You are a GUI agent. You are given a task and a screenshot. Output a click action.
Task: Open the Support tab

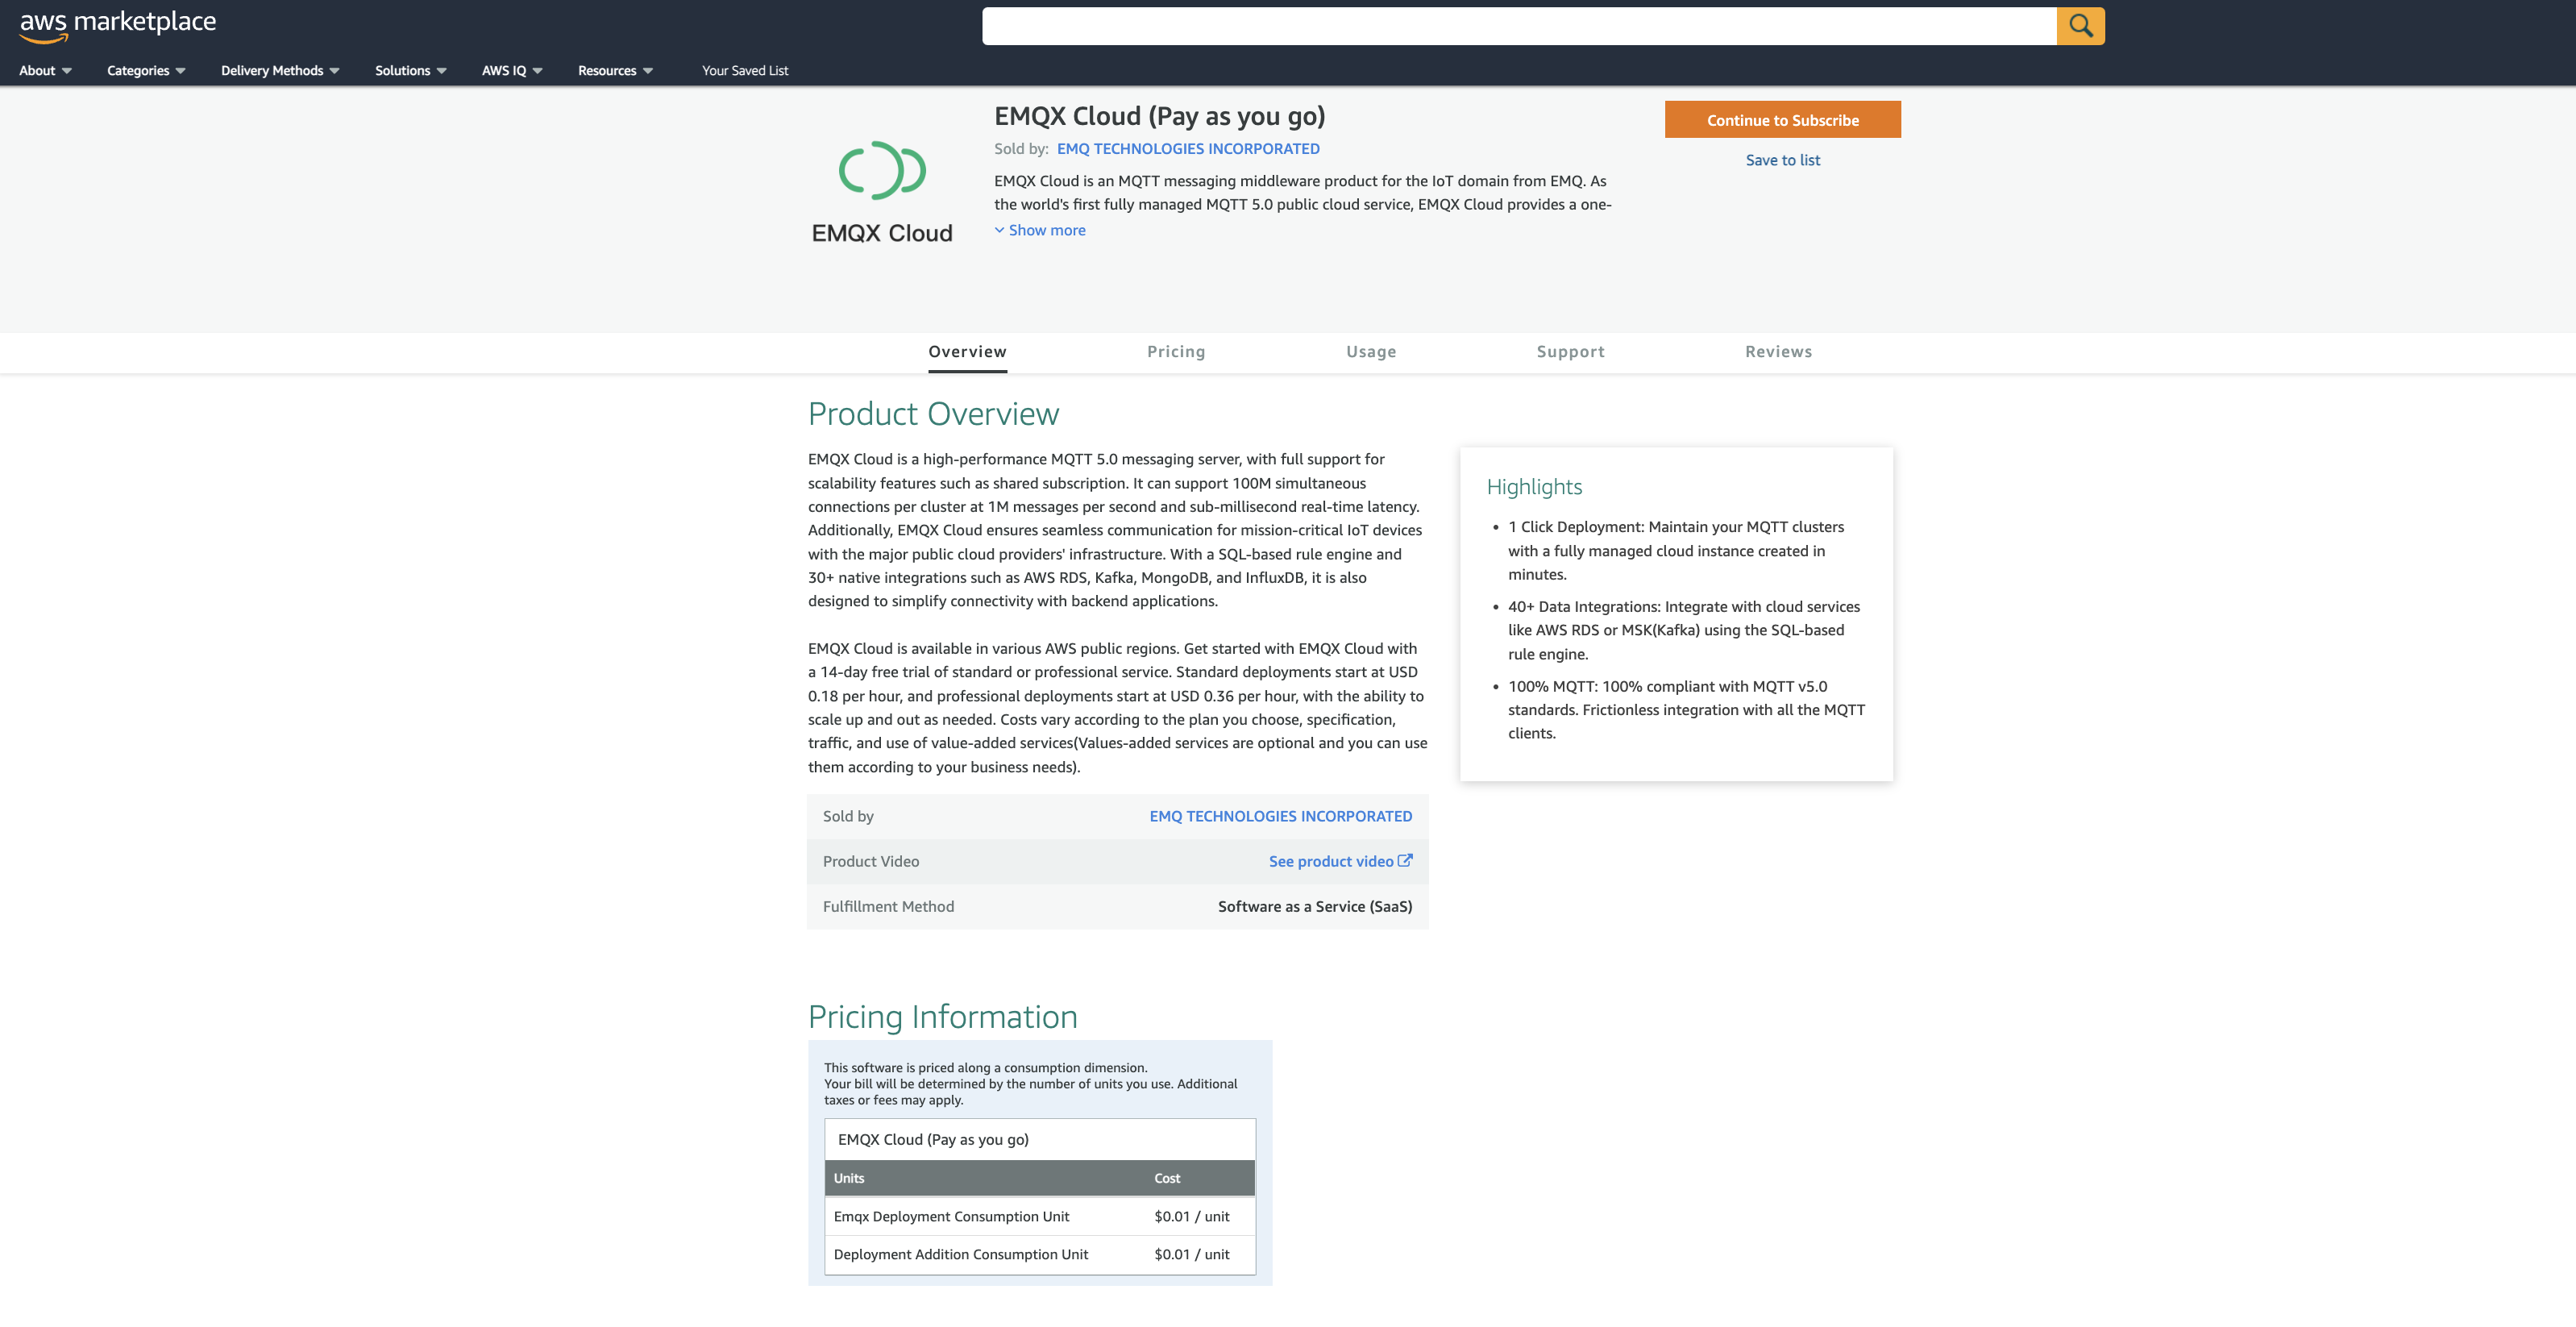coord(1570,351)
